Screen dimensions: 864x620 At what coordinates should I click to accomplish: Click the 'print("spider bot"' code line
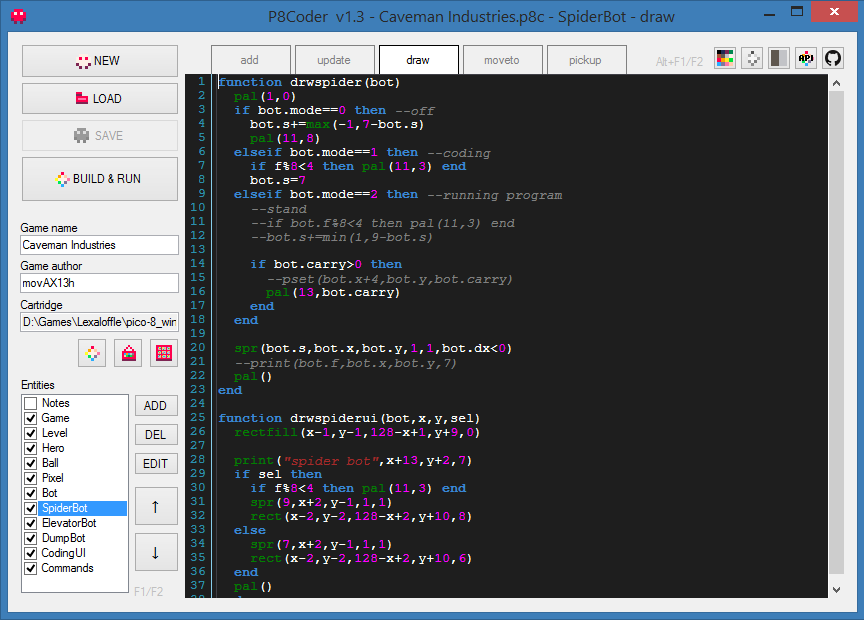click(x=353, y=461)
